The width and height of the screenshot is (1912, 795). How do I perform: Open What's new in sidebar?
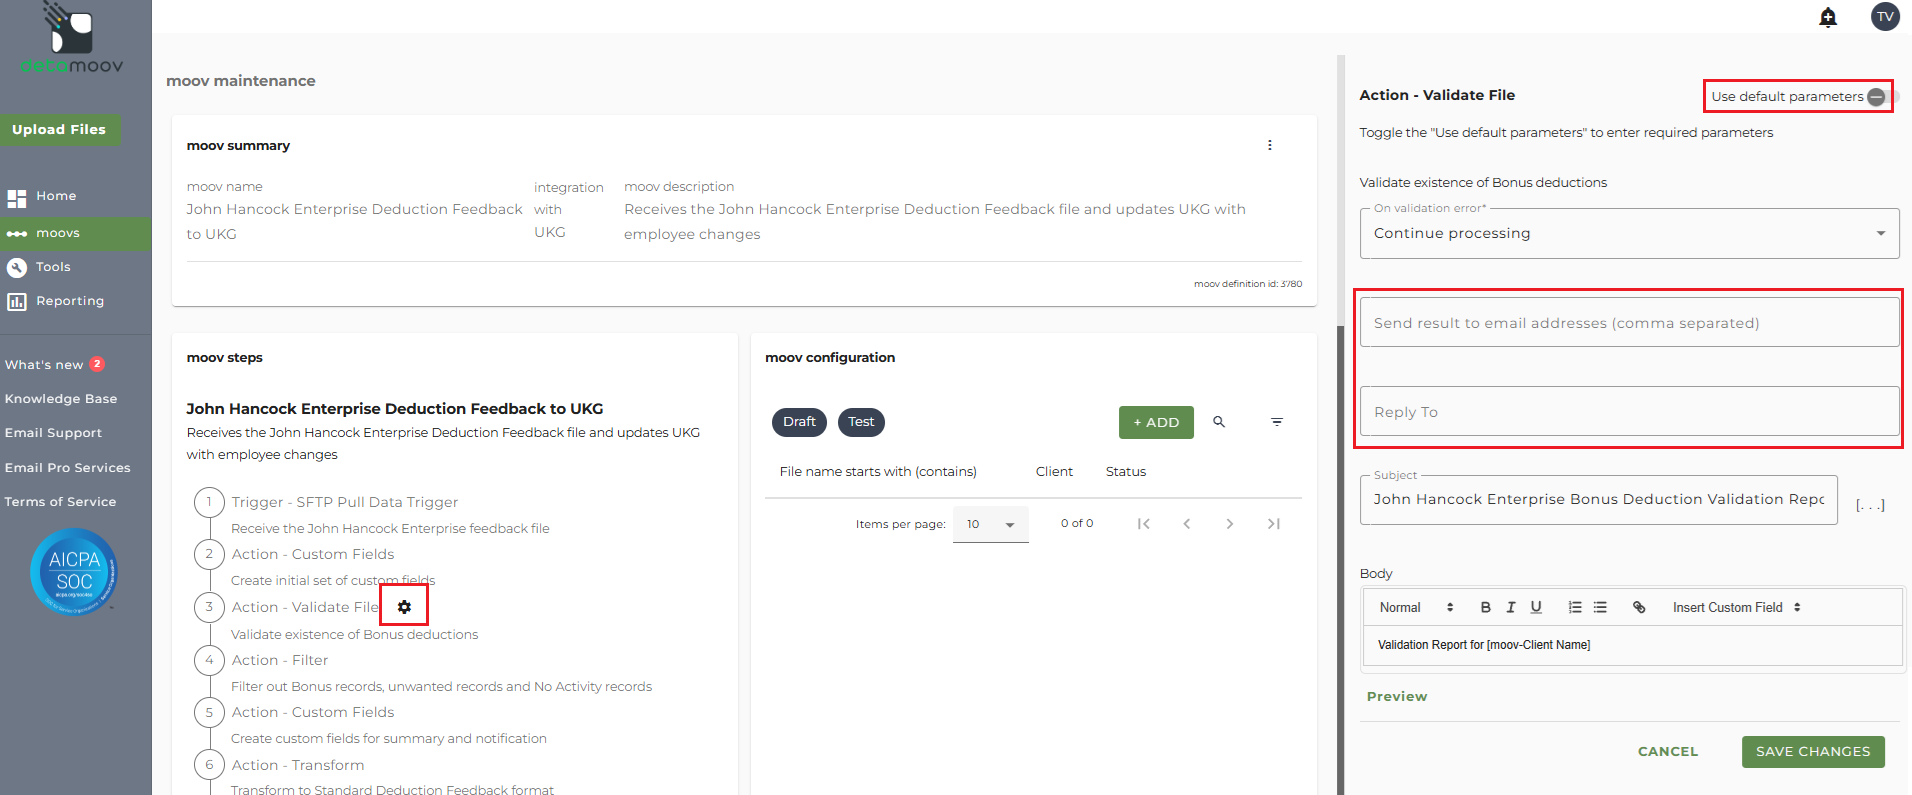(x=54, y=365)
